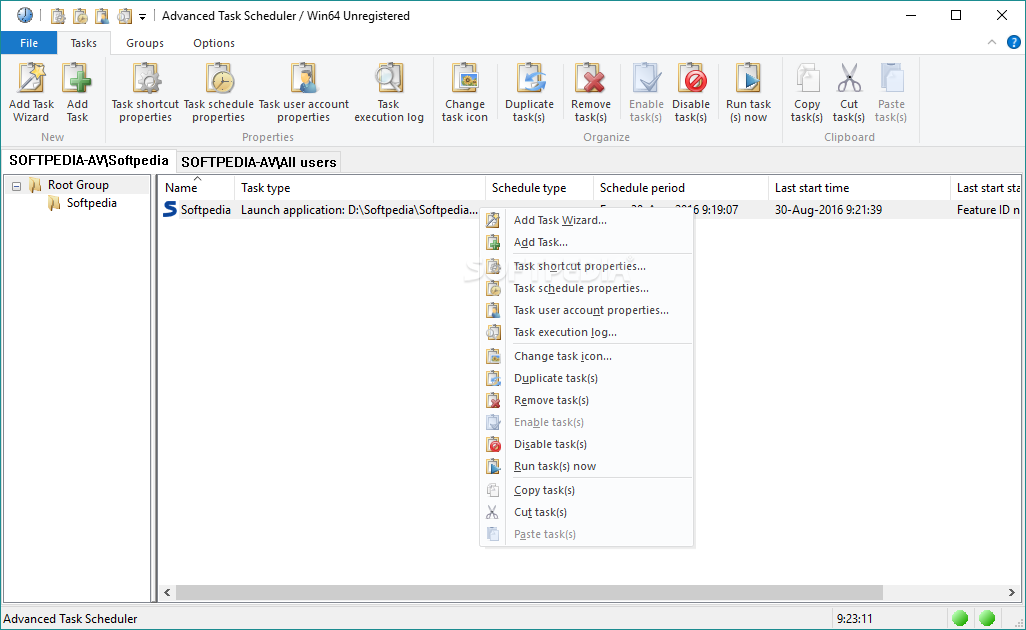This screenshot has width=1026, height=630.
Task: Click Run task(s) now in ribbon
Action: [749, 93]
